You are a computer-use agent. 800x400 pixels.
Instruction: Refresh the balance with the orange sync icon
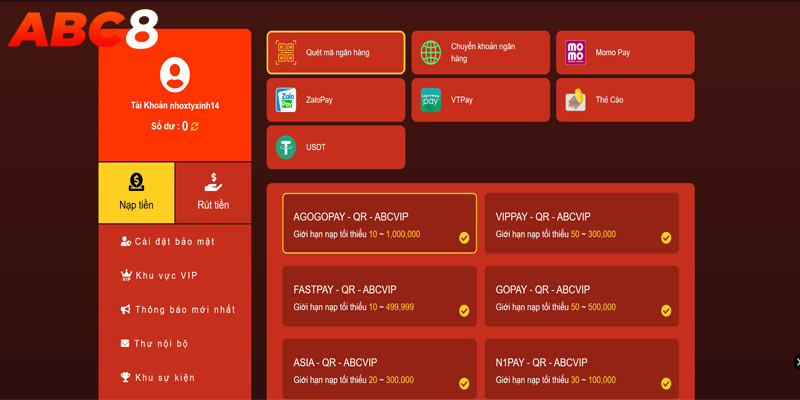click(x=194, y=126)
